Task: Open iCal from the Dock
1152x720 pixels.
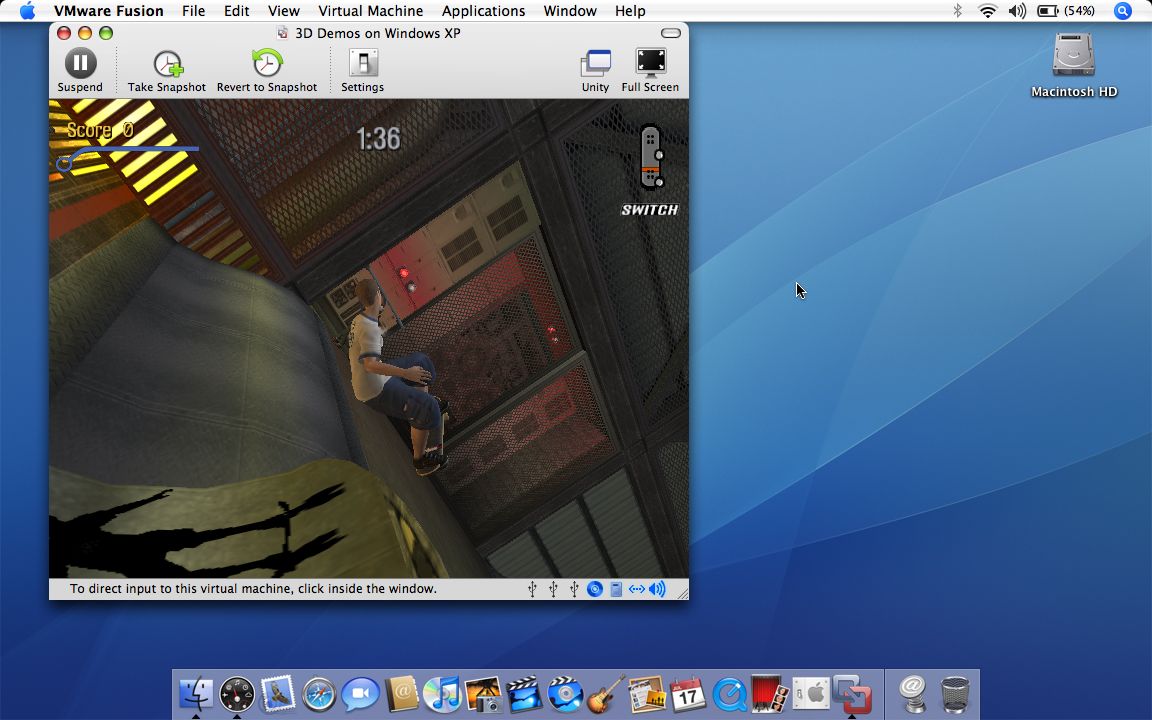Action: pyautogui.click(x=688, y=694)
